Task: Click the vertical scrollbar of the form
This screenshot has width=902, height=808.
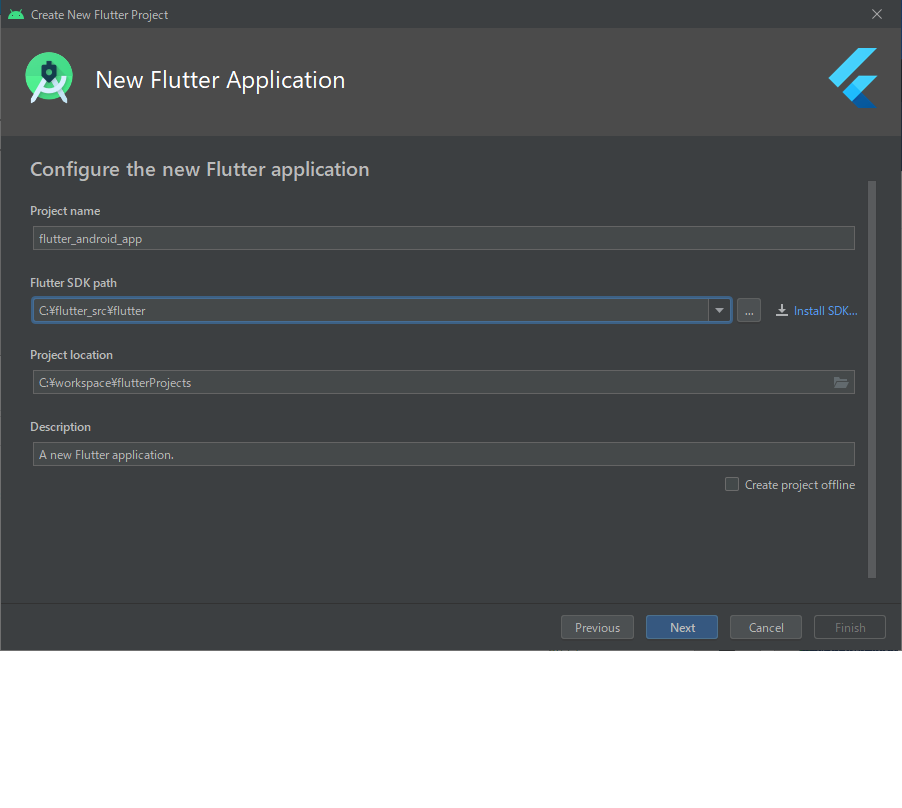Action: [x=872, y=380]
